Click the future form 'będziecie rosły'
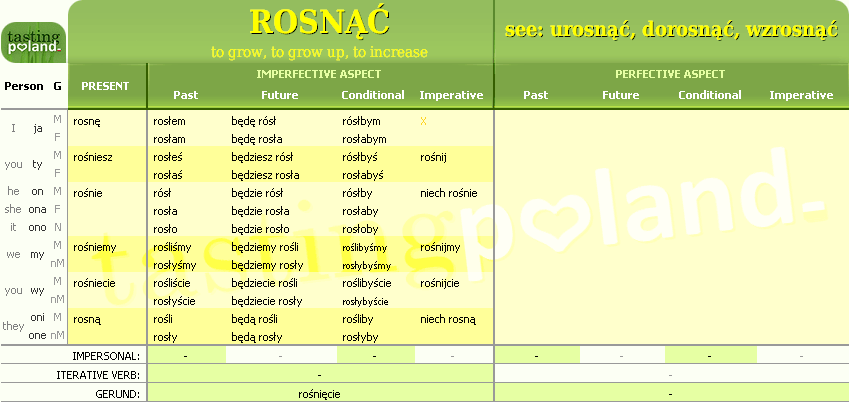This screenshot has width=849, height=402. coord(267,301)
